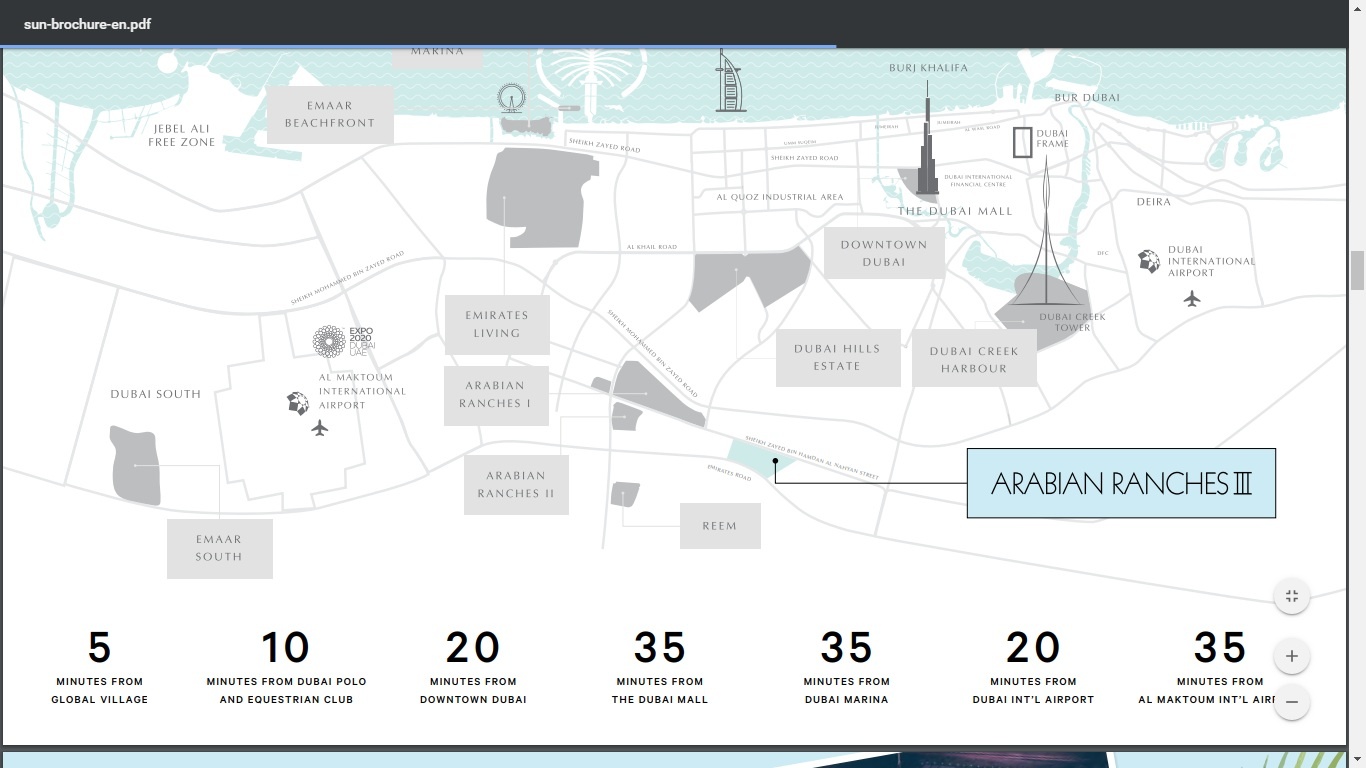Click 10 minutes from Dubai Polo text
Viewport: 1366px width, 768px height.
[x=287, y=667]
